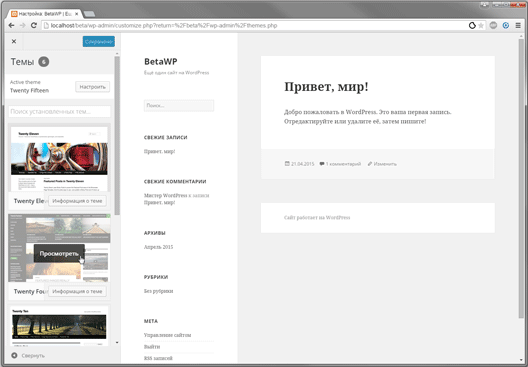Click the blue circular extension icon
The width and height of the screenshot is (528, 367).
coord(506,26)
